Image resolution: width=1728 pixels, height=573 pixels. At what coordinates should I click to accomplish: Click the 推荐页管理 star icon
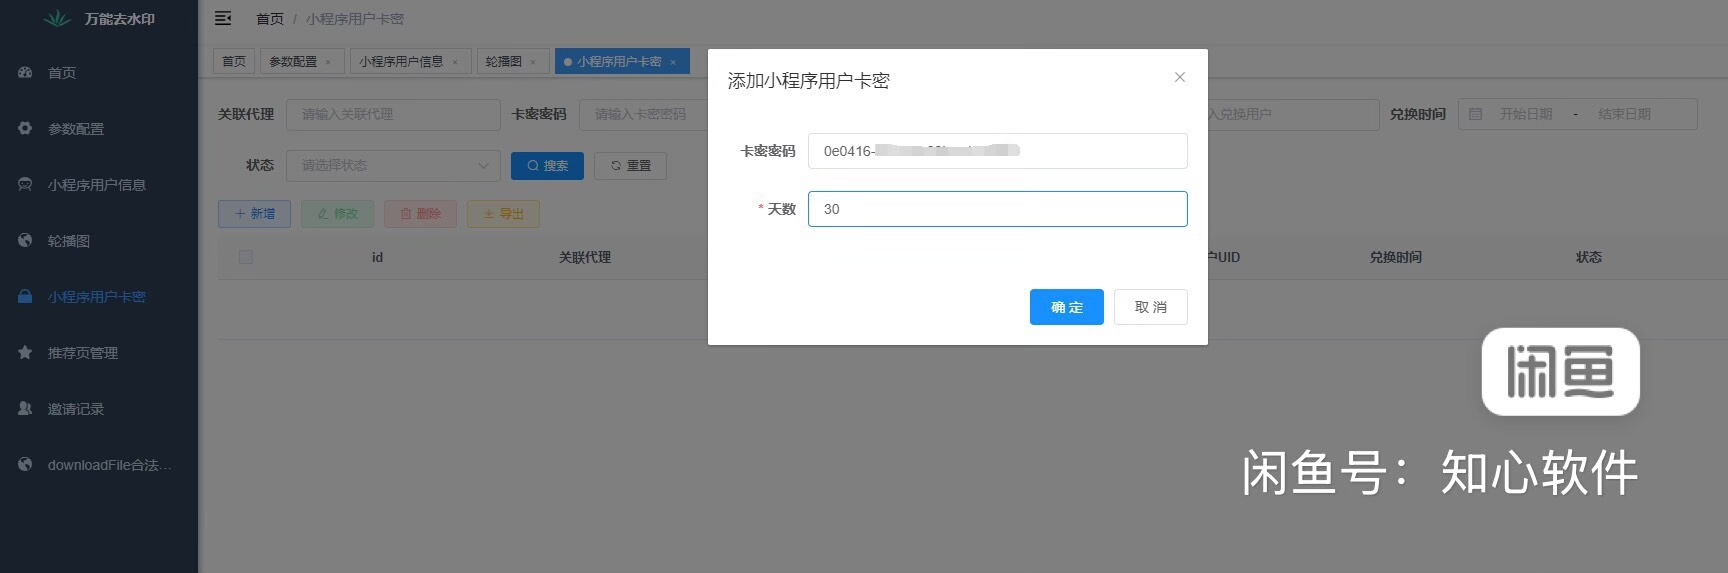pos(25,352)
